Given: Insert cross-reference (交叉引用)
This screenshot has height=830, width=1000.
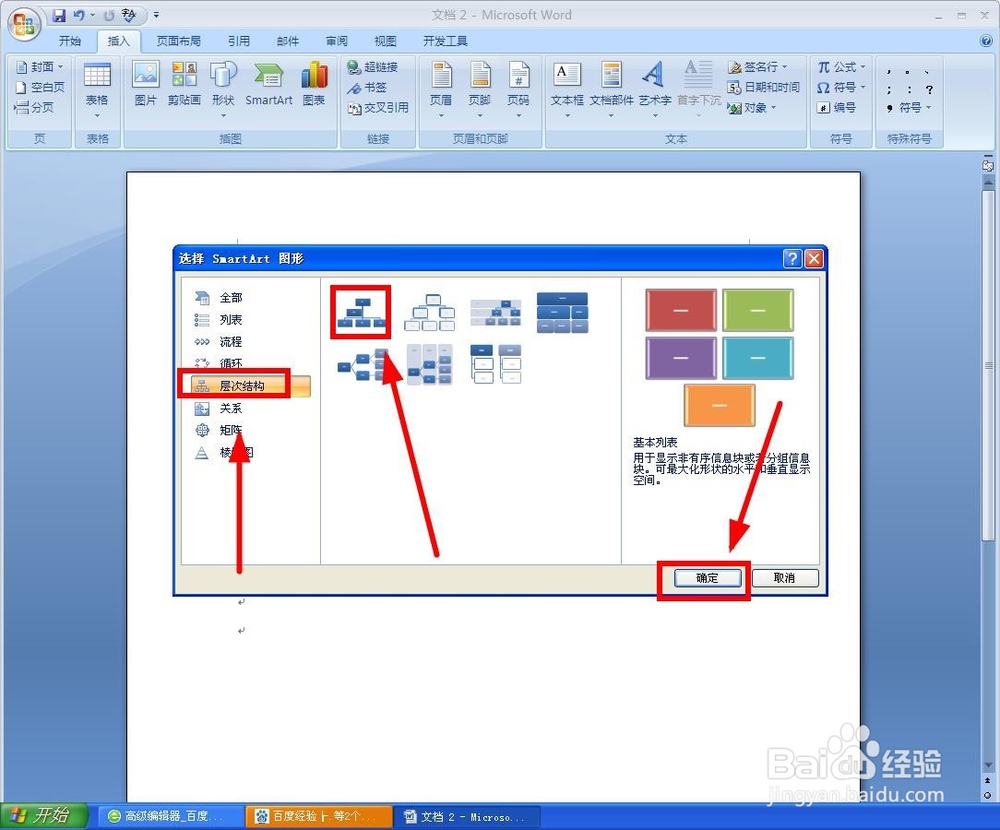Looking at the screenshot, I should (378, 108).
